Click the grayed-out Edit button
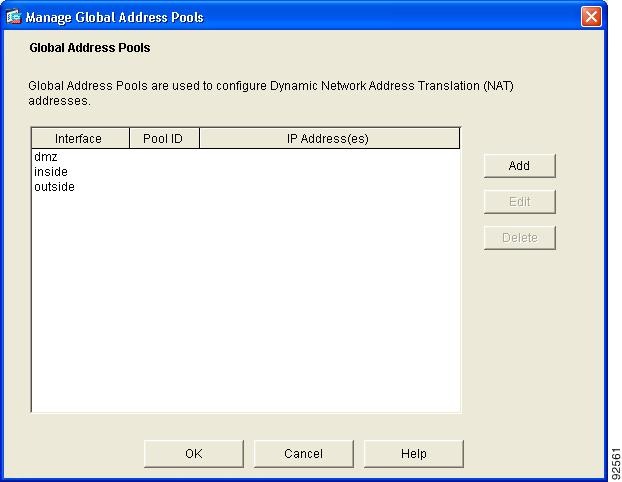 point(519,202)
